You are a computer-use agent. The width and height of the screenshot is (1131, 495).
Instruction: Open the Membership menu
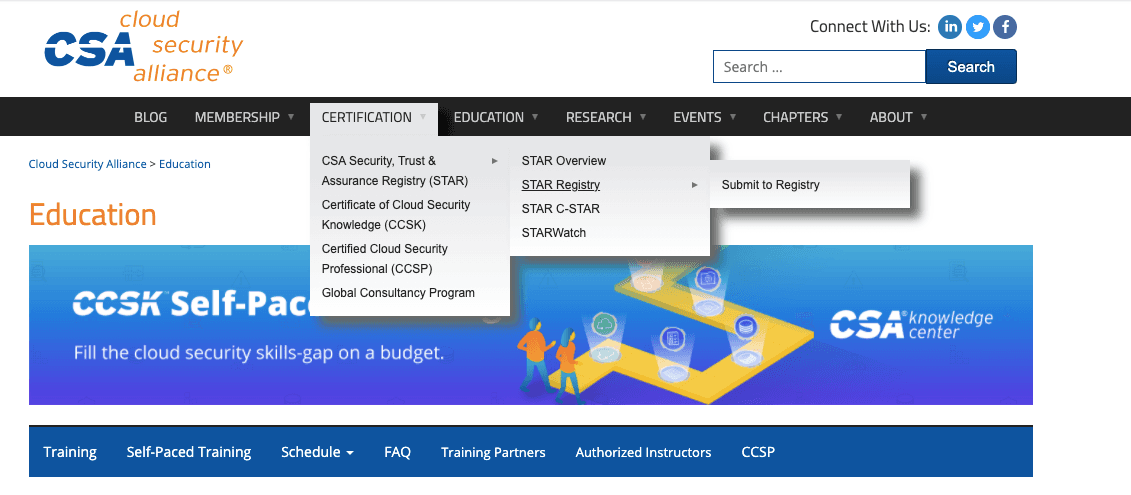pos(237,117)
